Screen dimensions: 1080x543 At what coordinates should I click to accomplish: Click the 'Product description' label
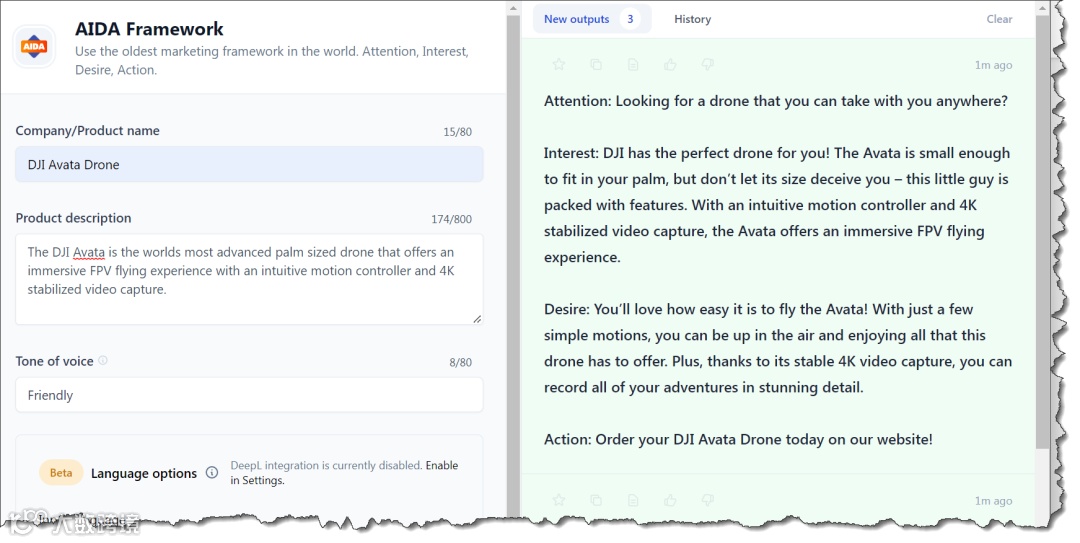[x=73, y=218]
